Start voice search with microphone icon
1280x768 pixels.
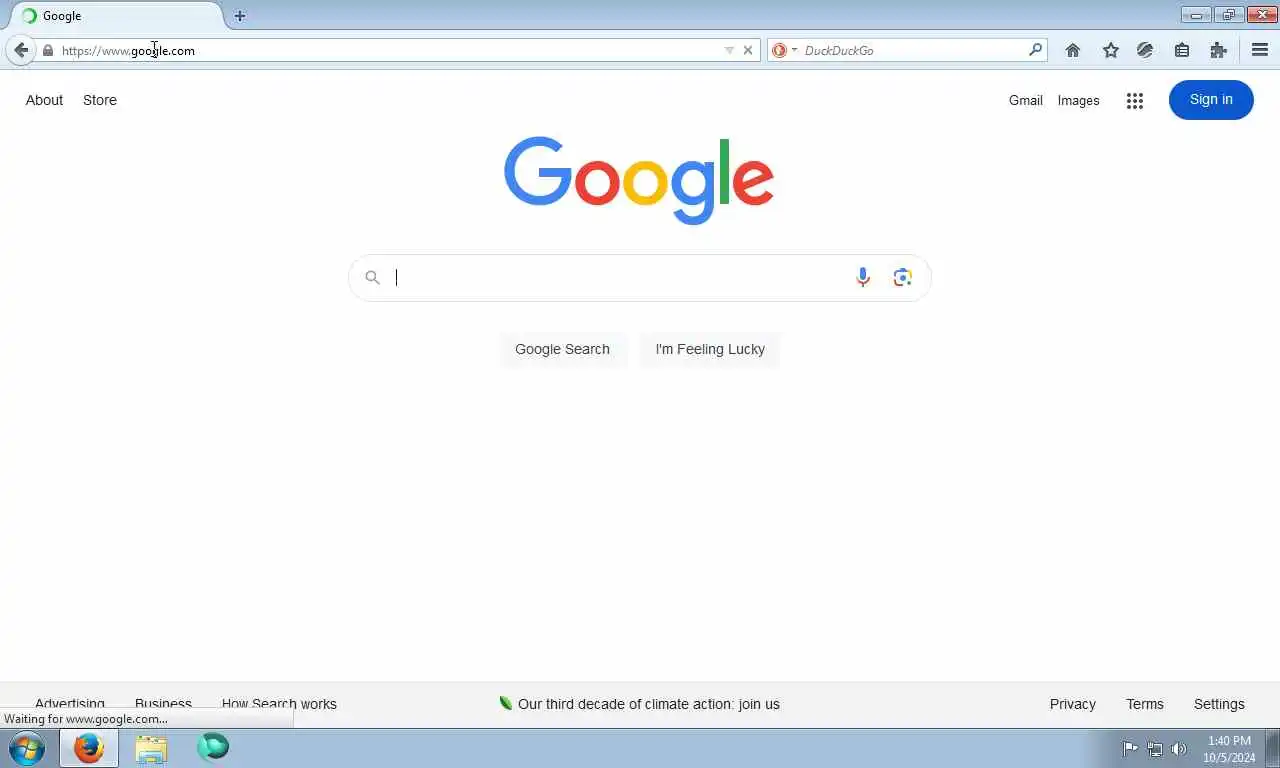tap(863, 278)
